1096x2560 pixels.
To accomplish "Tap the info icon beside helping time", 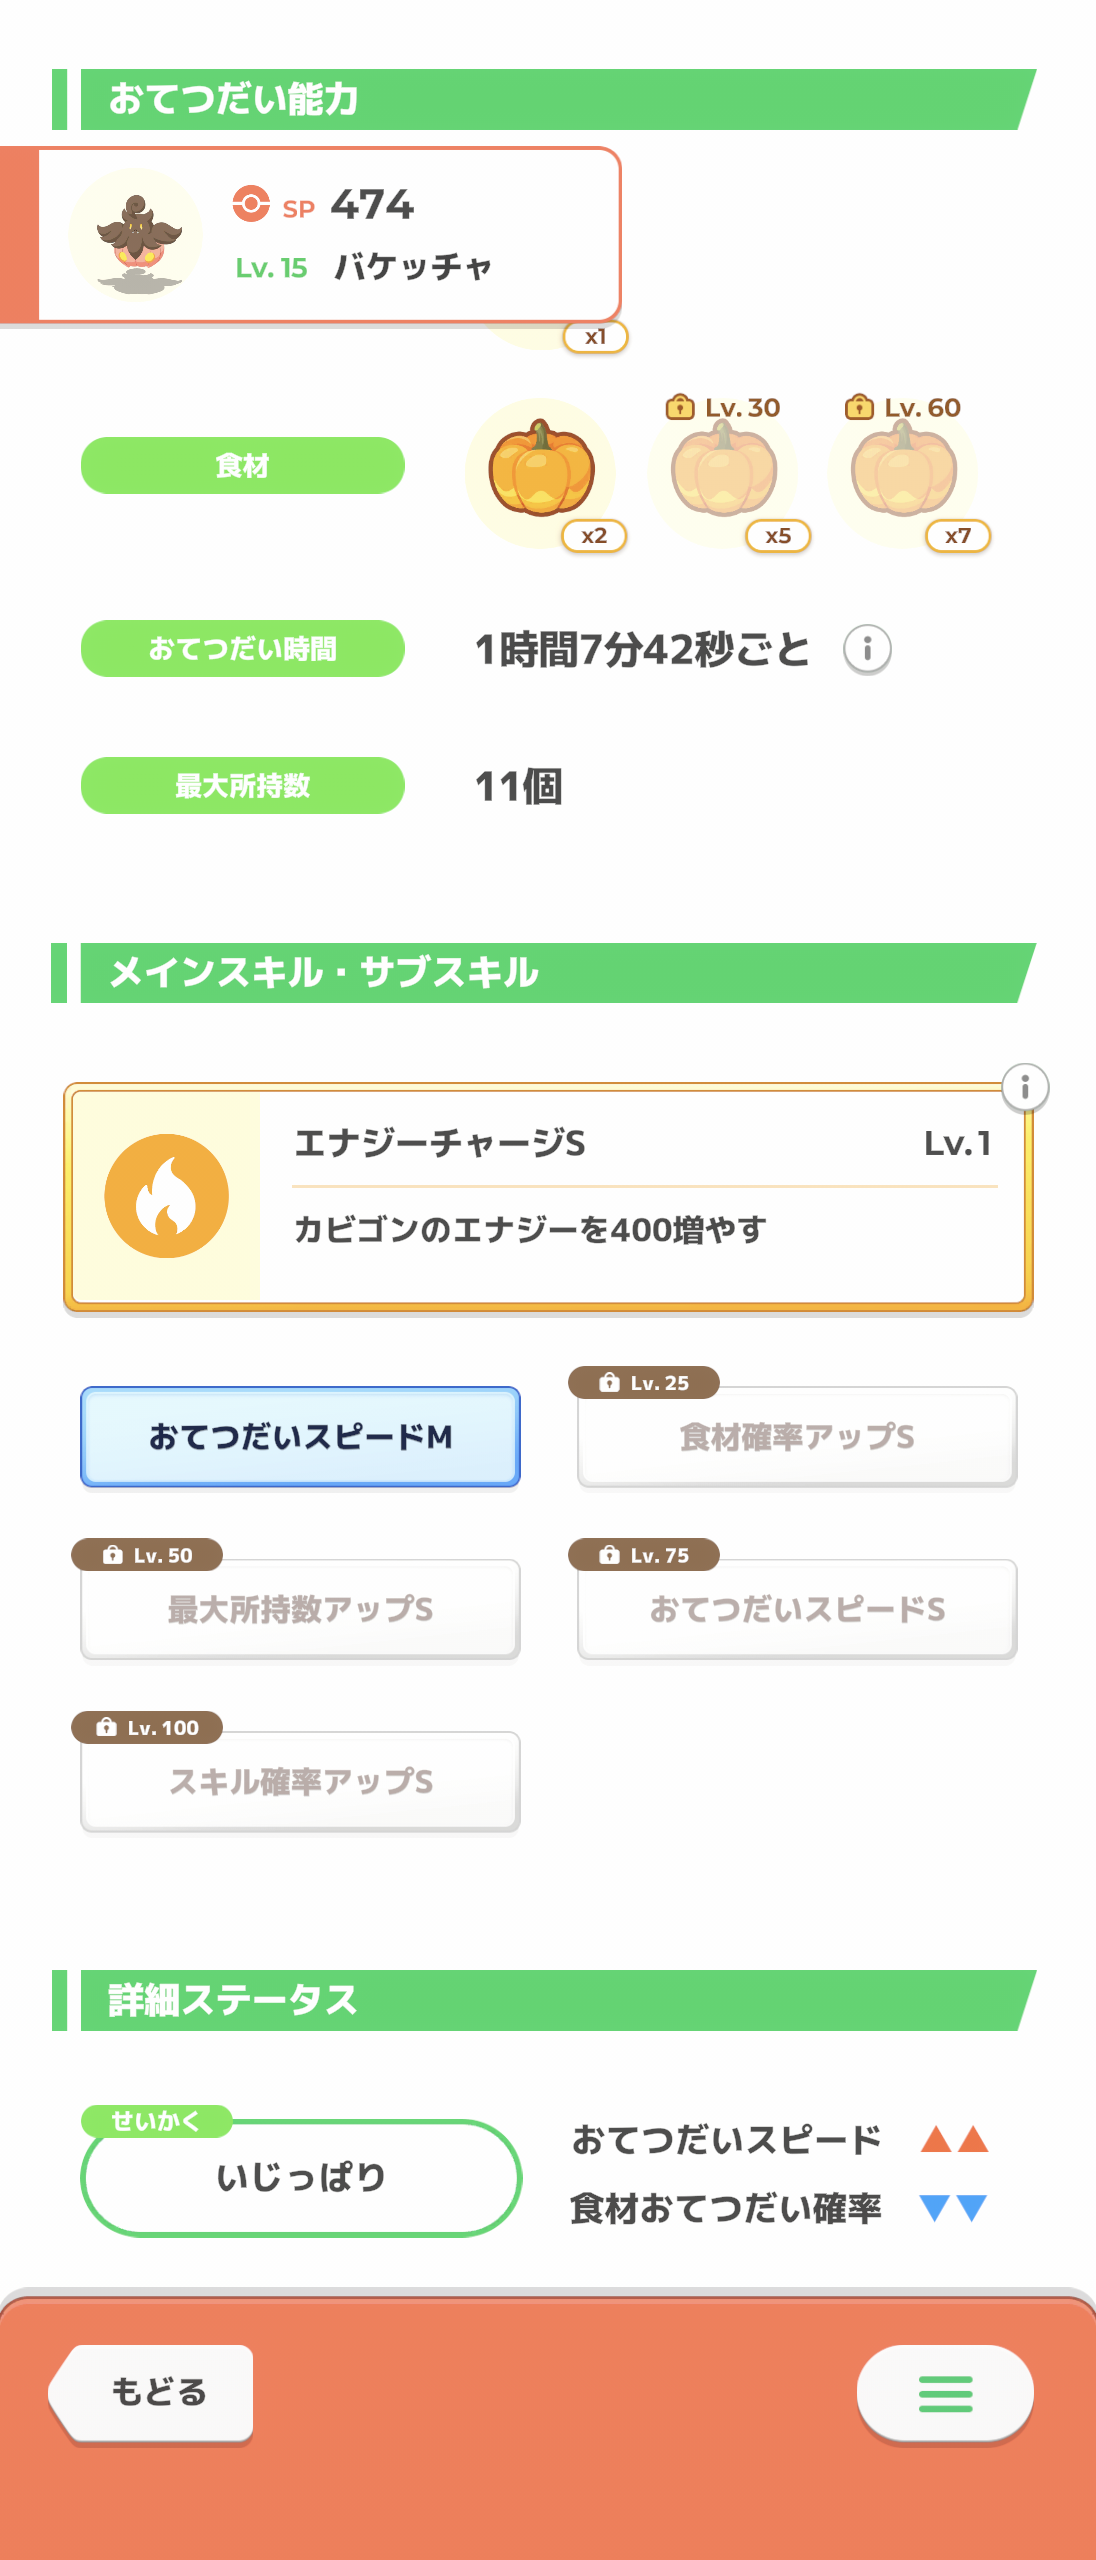I will pos(867,649).
